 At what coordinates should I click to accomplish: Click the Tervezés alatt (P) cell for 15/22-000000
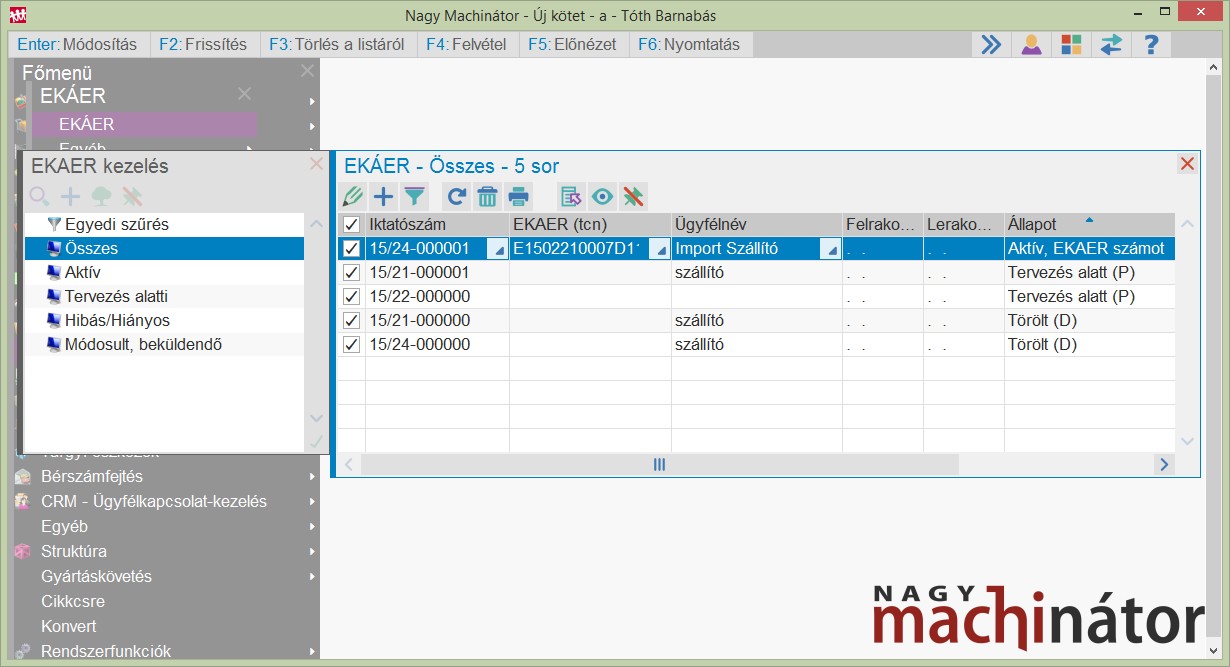pyautogui.click(x=1089, y=296)
